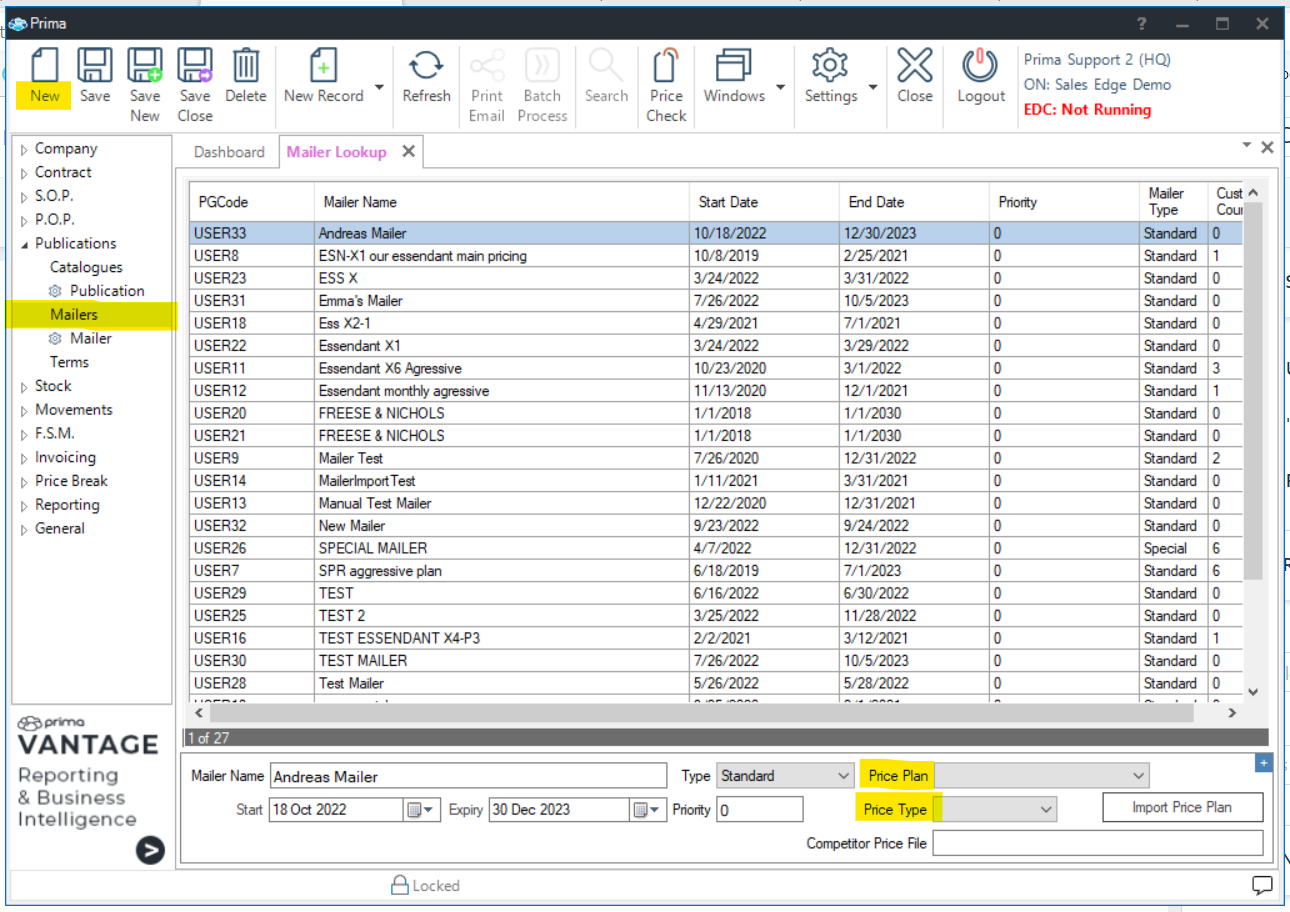Expand the P.O.P. tree node

tap(24, 221)
